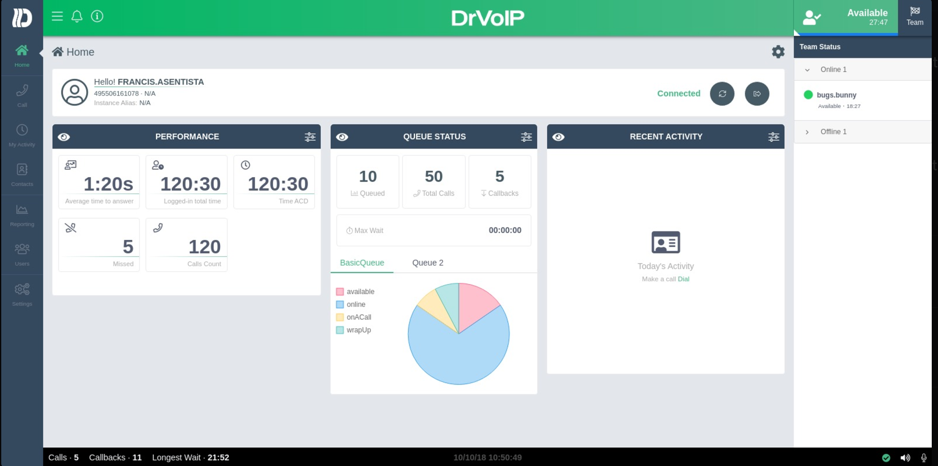Open Reporting in the sidebar
This screenshot has width=938, height=466.
coord(22,215)
